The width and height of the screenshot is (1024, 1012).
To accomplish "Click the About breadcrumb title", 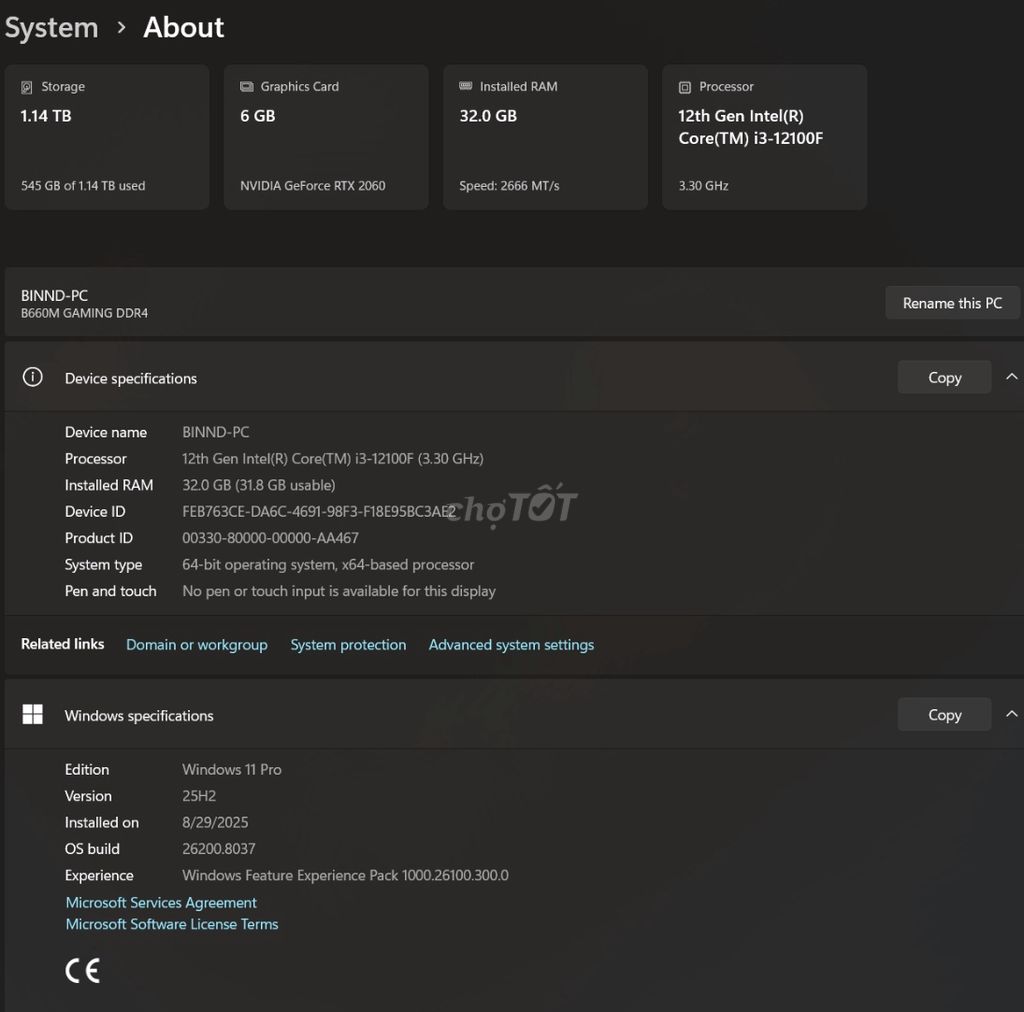I will 183,27.
